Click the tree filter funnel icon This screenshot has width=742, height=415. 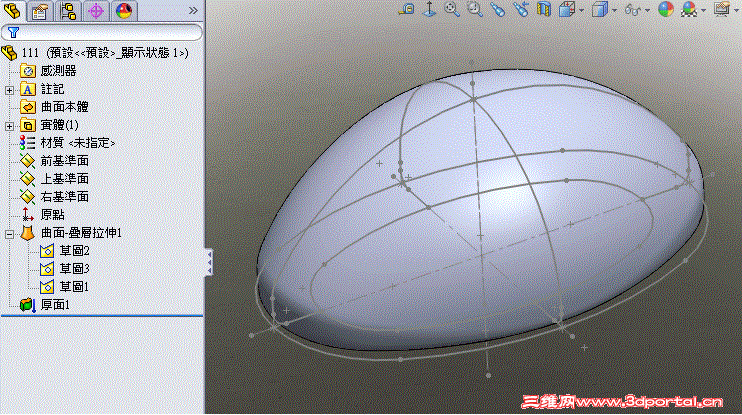pos(13,32)
